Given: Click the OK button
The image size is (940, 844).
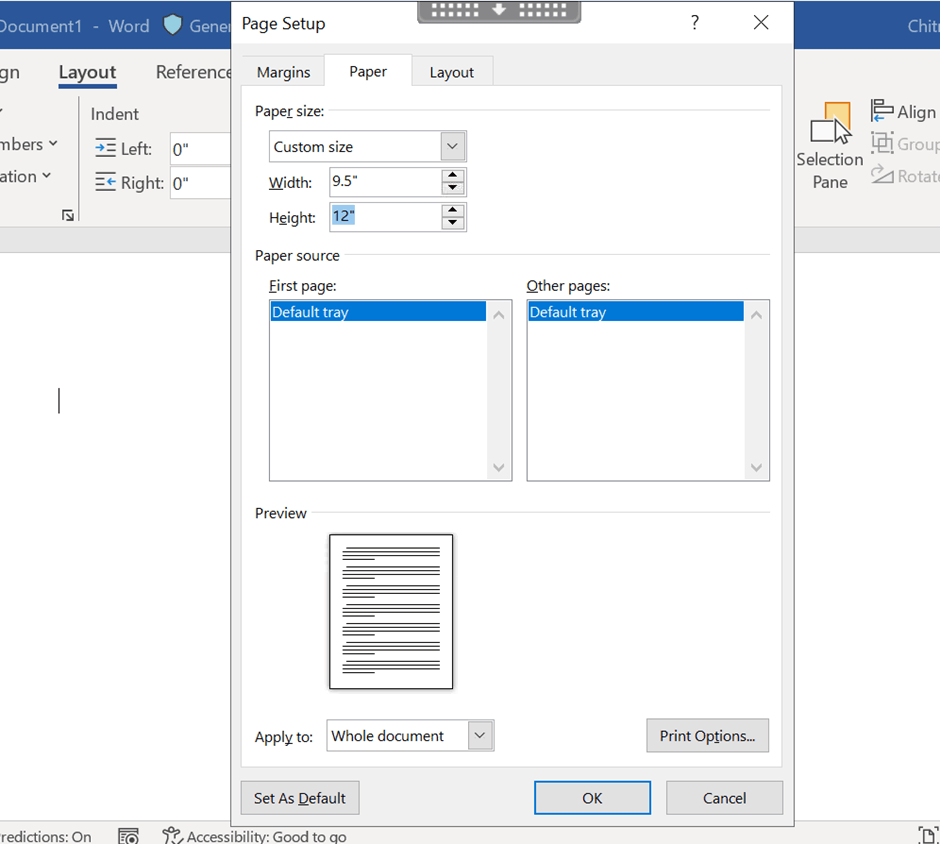Looking at the screenshot, I should click(592, 798).
